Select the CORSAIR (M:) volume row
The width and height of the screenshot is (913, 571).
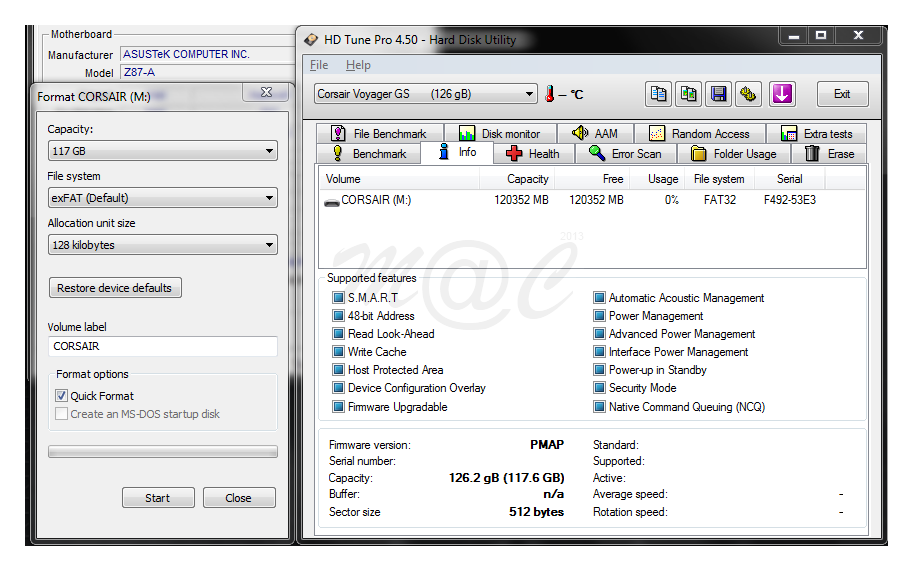click(x=592, y=200)
